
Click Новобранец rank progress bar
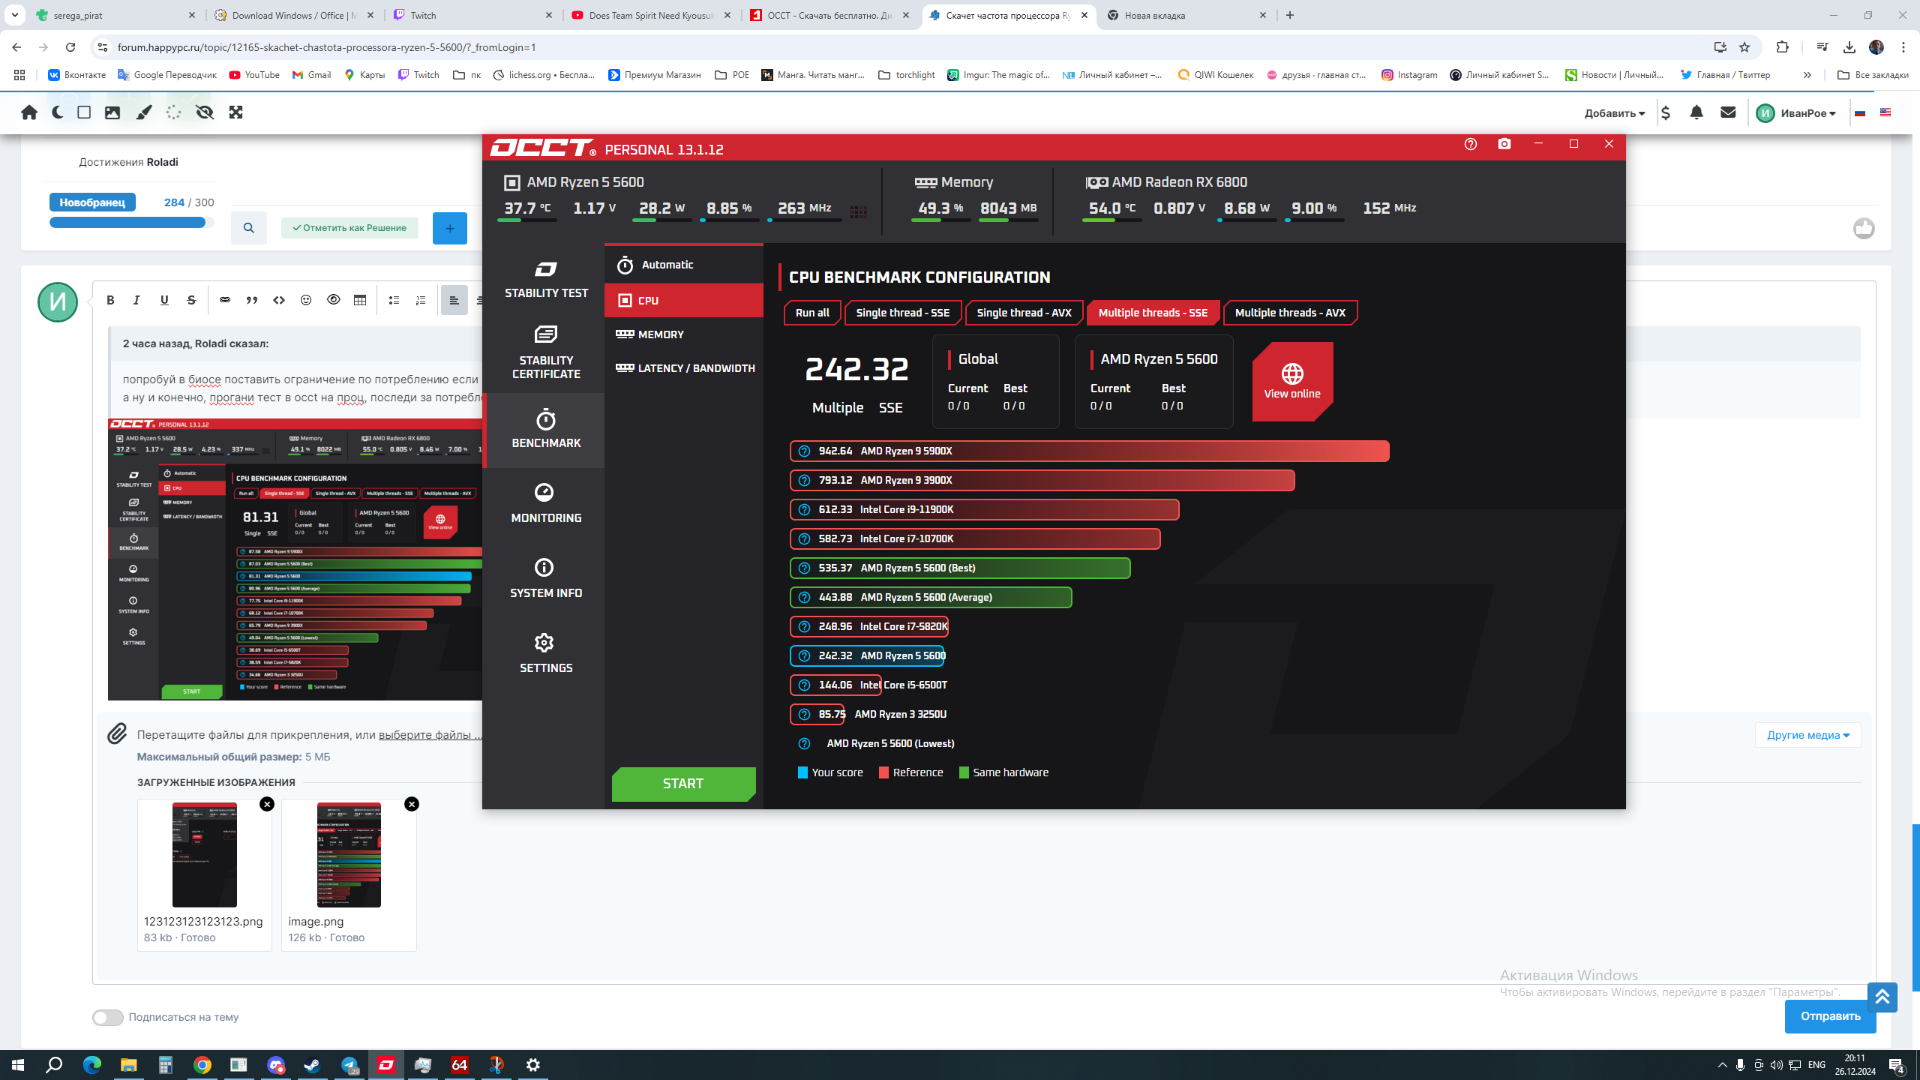coord(130,223)
